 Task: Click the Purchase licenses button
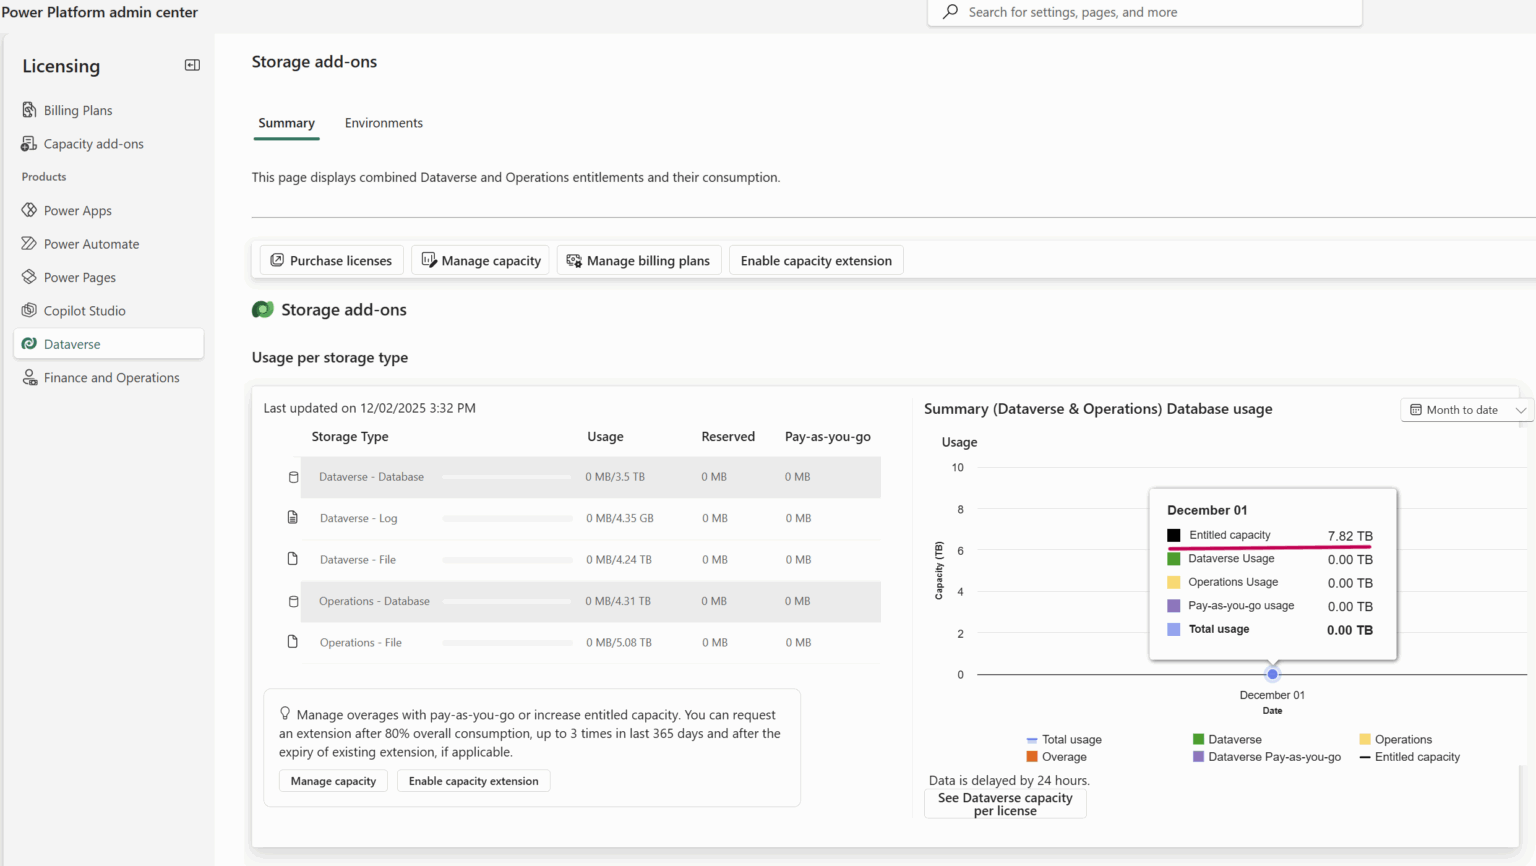(331, 260)
